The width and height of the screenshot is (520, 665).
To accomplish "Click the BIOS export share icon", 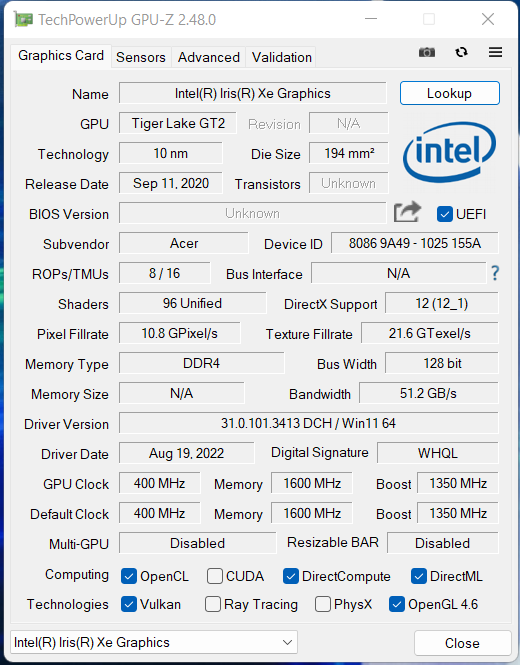I will pos(407,212).
